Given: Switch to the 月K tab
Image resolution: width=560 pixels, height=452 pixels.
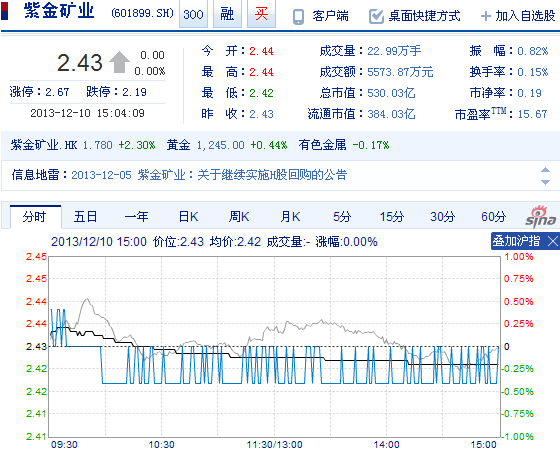Looking at the screenshot, I should coord(290,217).
